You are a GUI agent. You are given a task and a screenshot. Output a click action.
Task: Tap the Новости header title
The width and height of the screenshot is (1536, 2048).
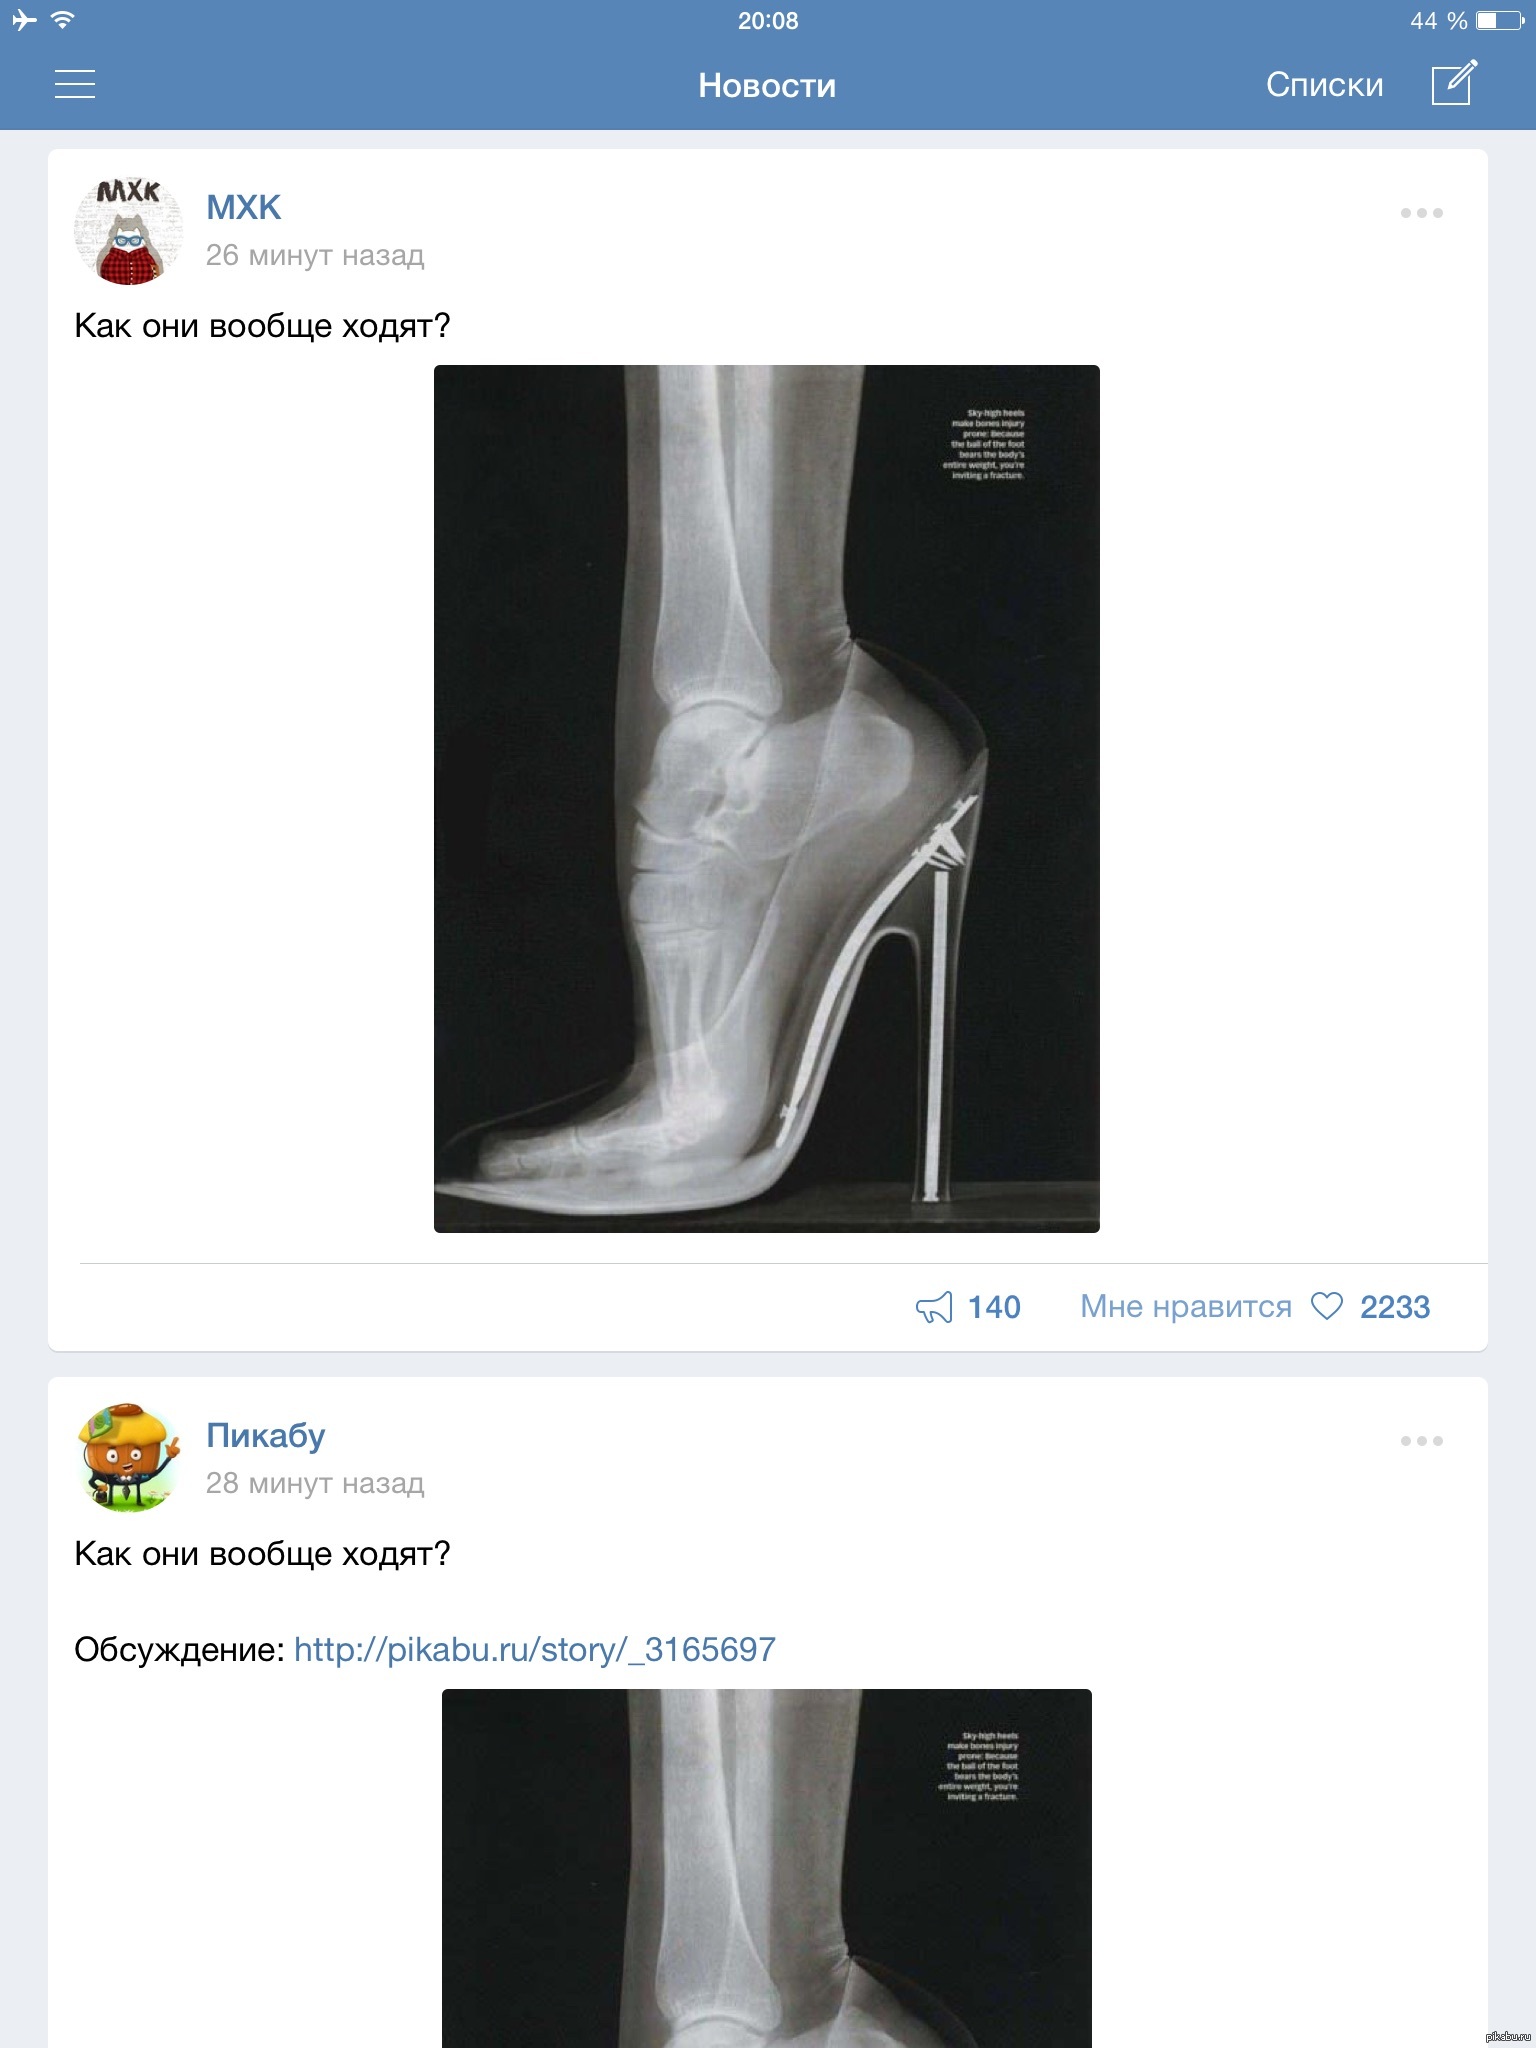(767, 86)
